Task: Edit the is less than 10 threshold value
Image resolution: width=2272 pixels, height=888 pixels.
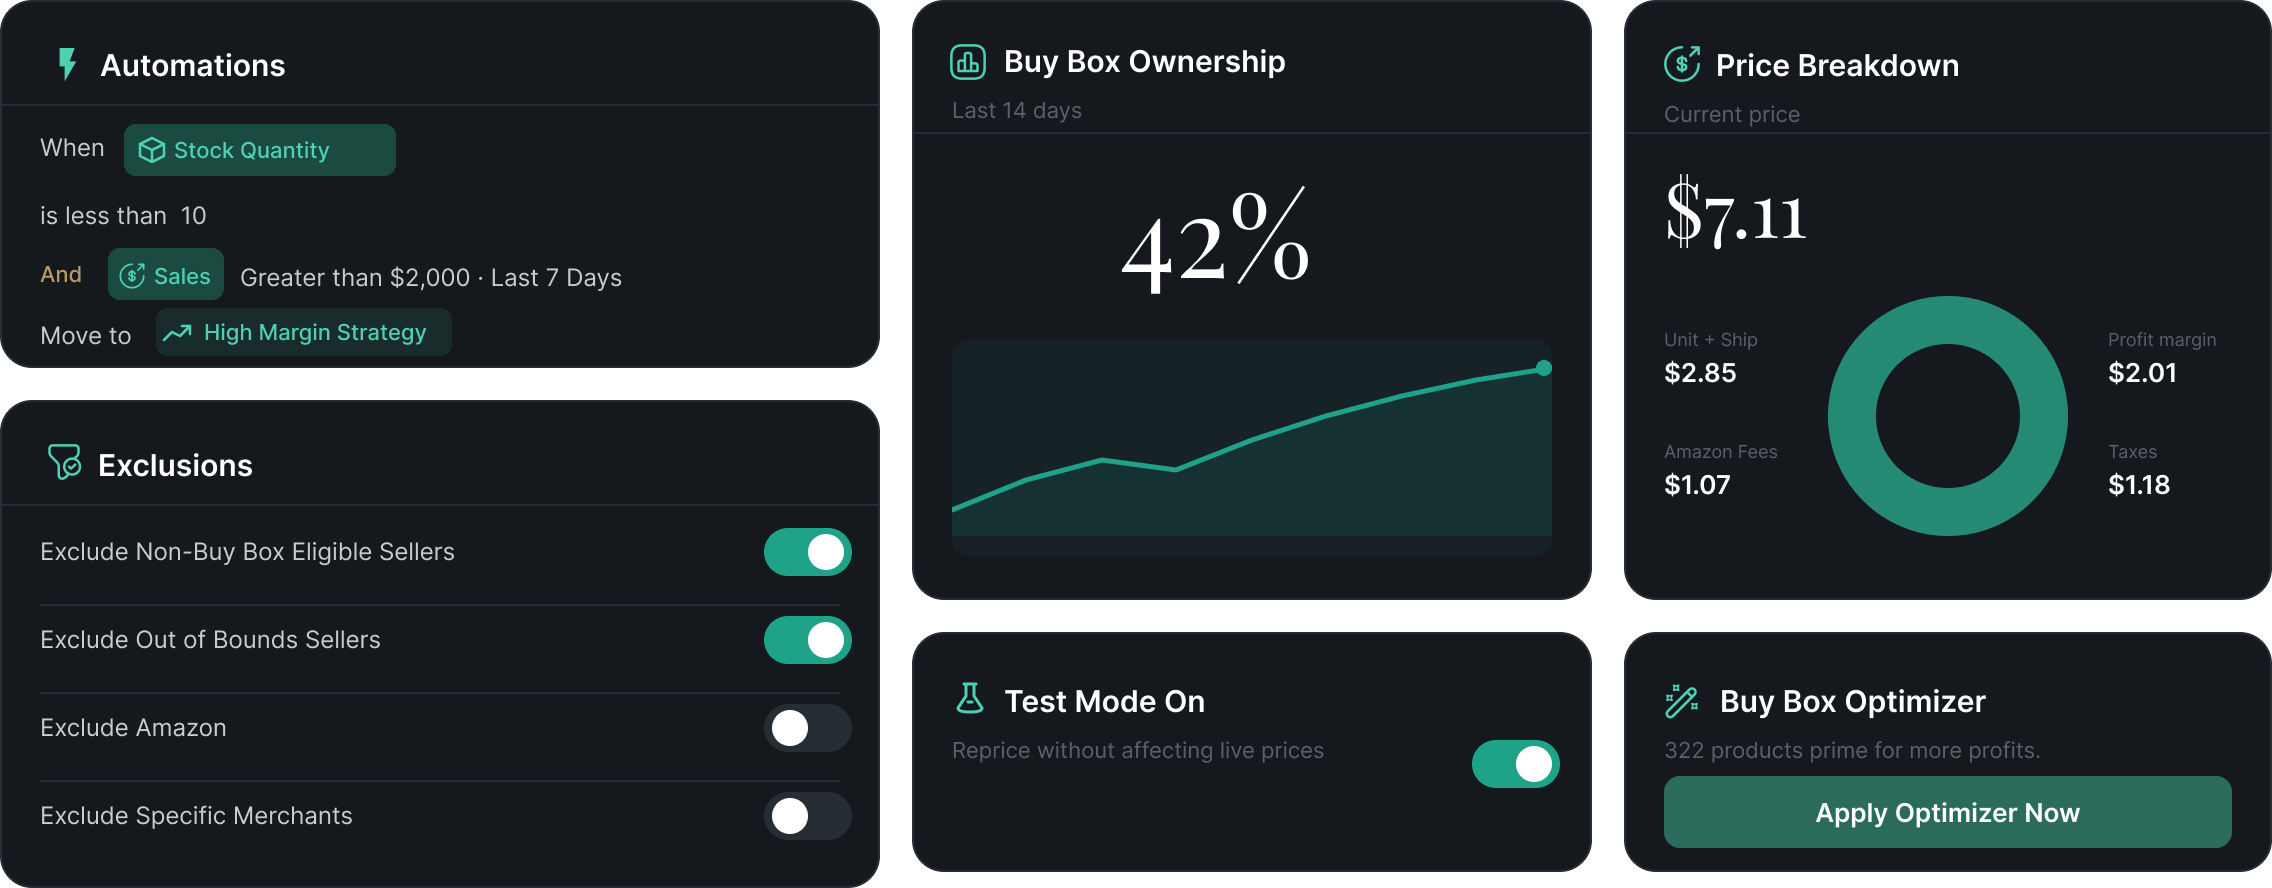Action: [x=194, y=216]
